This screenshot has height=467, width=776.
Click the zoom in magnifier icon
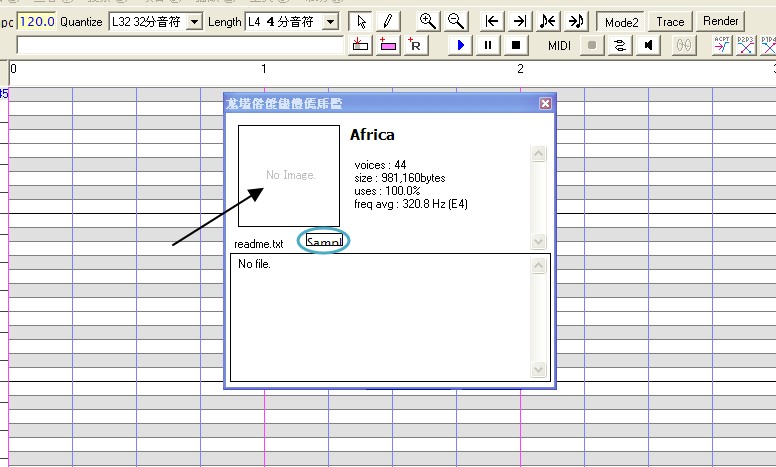tap(428, 21)
